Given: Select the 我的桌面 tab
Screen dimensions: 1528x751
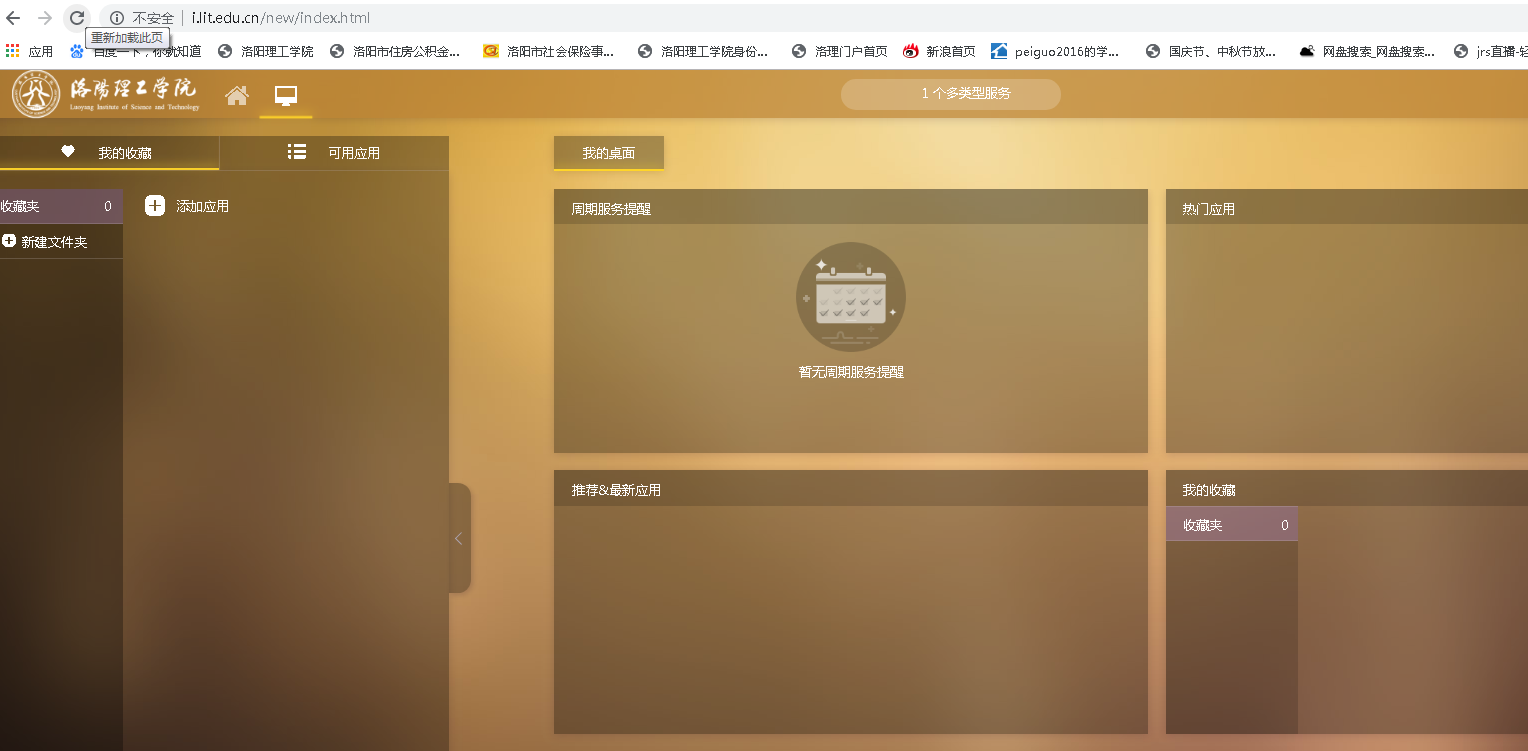Looking at the screenshot, I should pos(608,153).
